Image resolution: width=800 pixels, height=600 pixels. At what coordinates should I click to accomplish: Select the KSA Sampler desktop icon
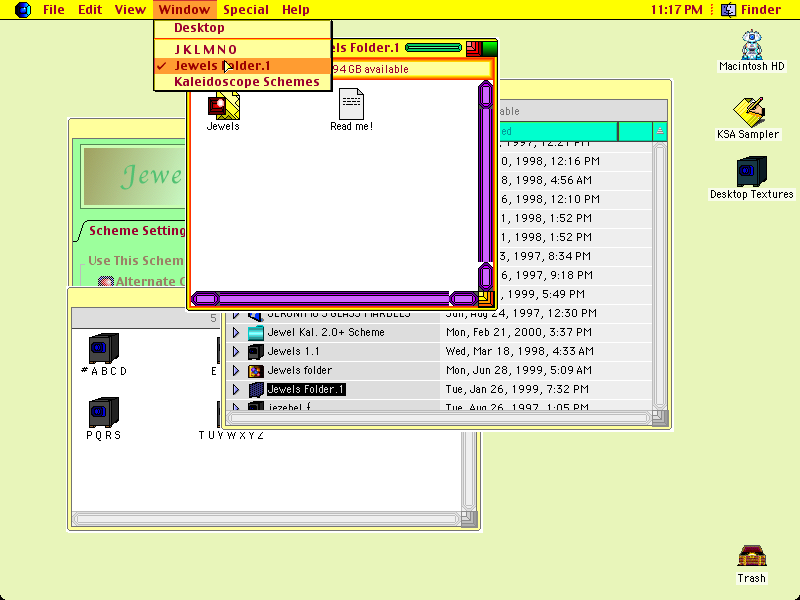[748, 112]
